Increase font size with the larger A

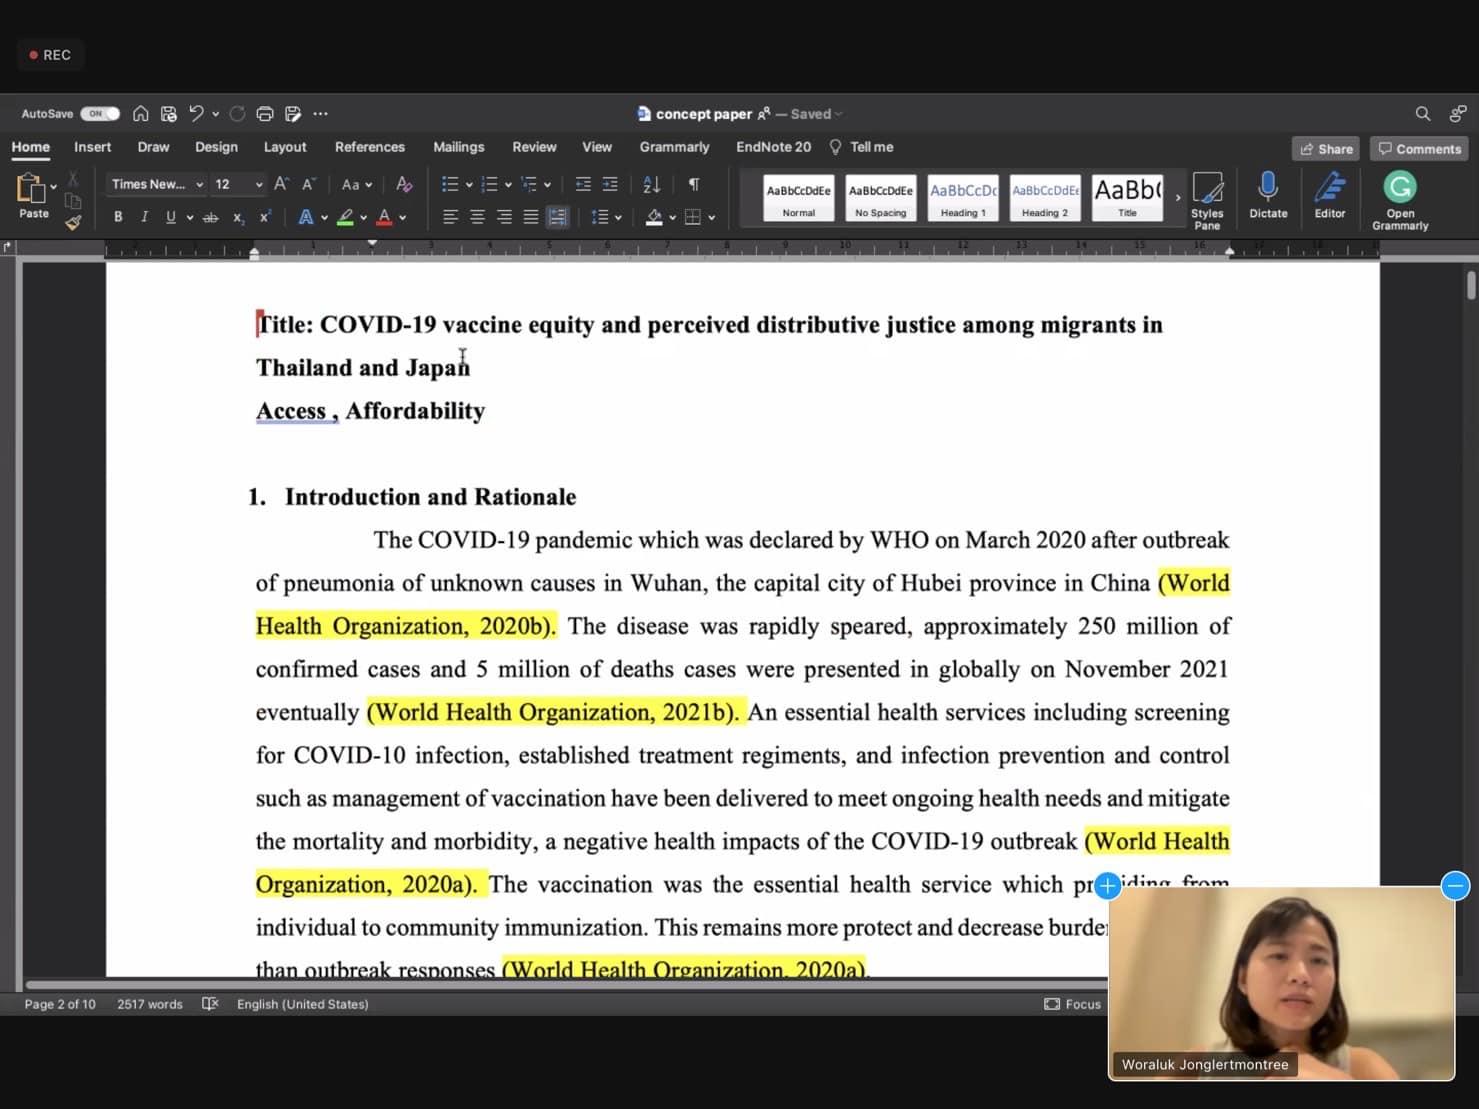(282, 184)
